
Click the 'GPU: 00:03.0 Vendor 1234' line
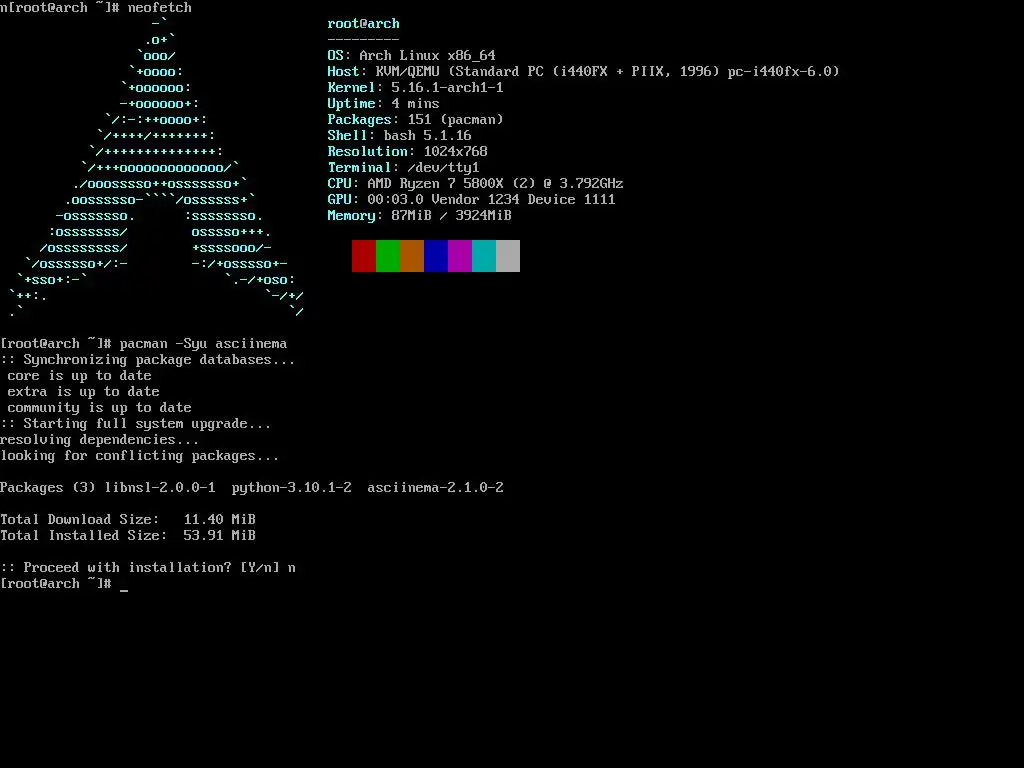[472, 199]
